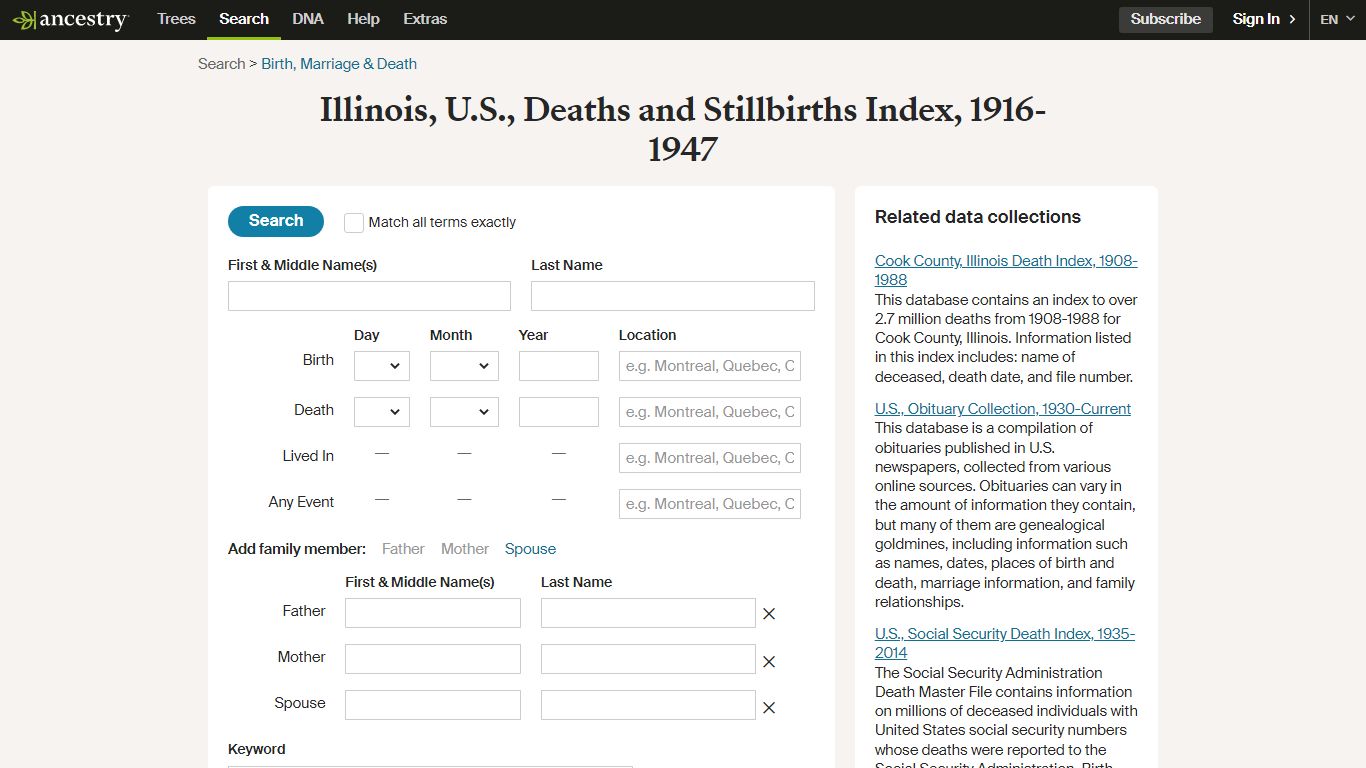
Task: Open U.S., Obituary Collection, 1930-Current link
Action: (x=1003, y=408)
